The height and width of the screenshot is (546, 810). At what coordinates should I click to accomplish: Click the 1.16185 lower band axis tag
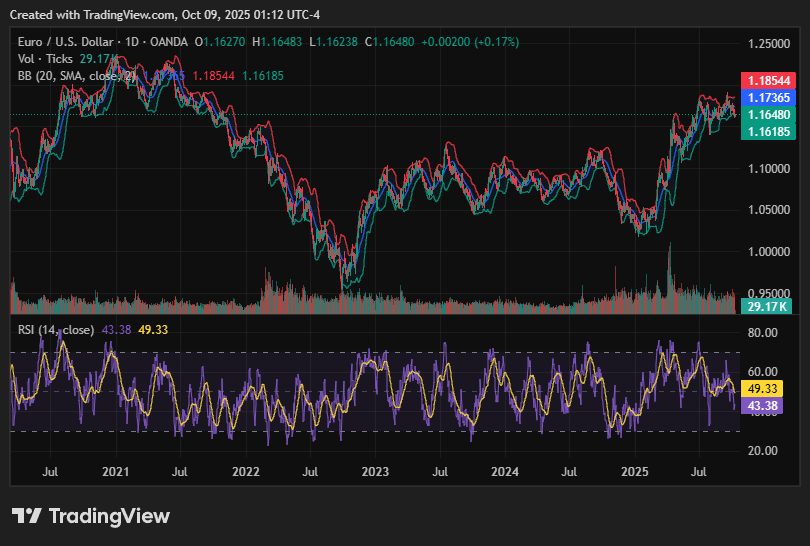tap(767, 132)
